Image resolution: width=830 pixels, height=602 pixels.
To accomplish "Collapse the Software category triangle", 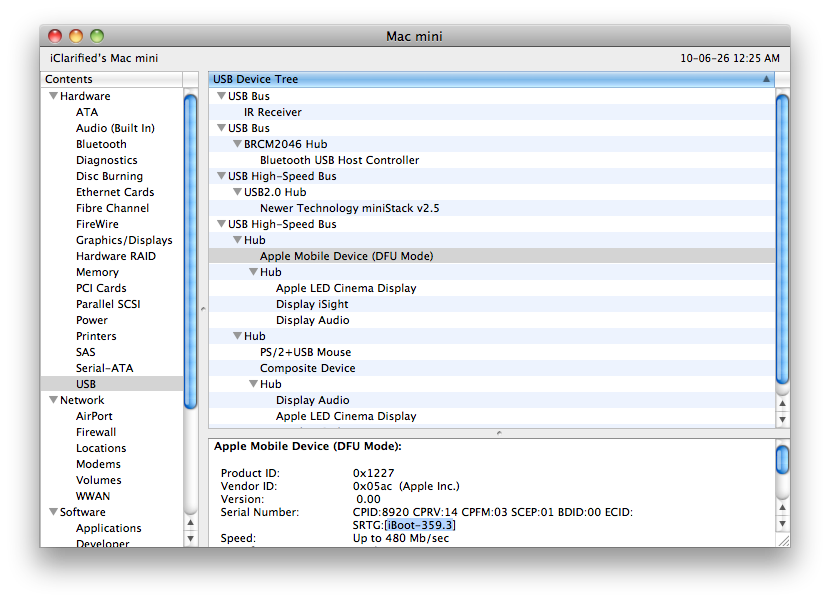I will click(52, 513).
